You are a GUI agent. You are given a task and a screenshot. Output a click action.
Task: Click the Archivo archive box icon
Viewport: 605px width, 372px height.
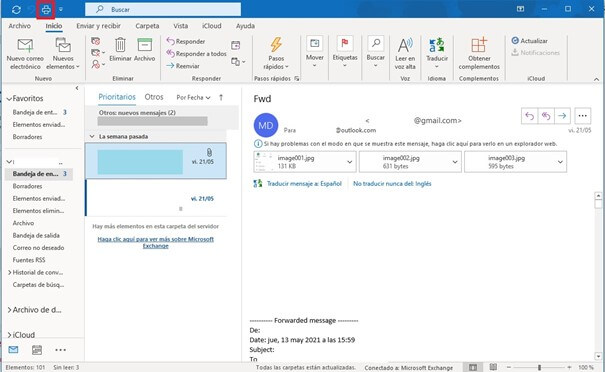tap(145, 49)
